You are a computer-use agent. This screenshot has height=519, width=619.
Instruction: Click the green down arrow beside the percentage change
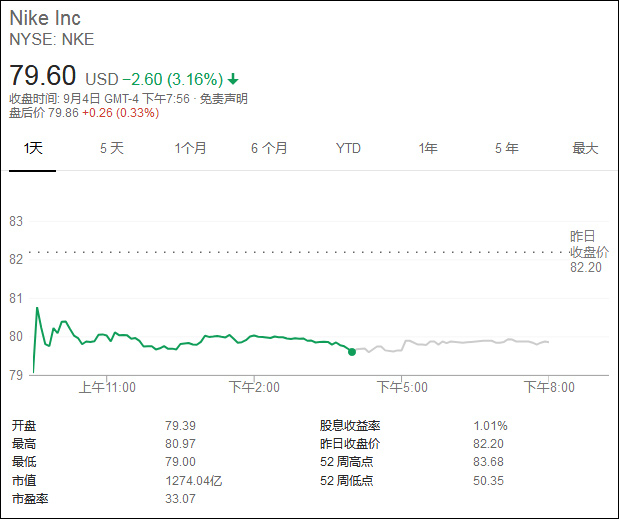click(x=233, y=79)
